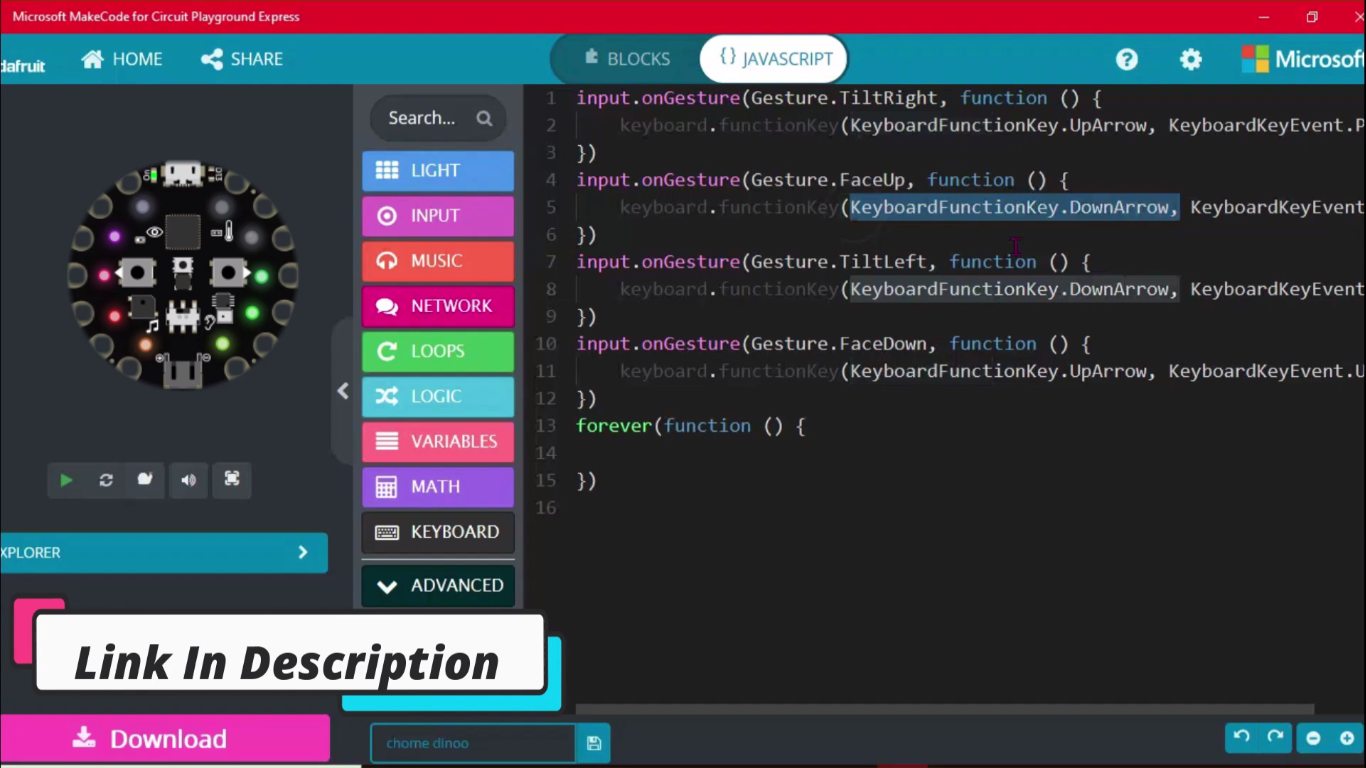Image resolution: width=1366 pixels, height=768 pixels.
Task: Place cursor on Gesture.FaceUp code
Action: [x=828, y=180]
